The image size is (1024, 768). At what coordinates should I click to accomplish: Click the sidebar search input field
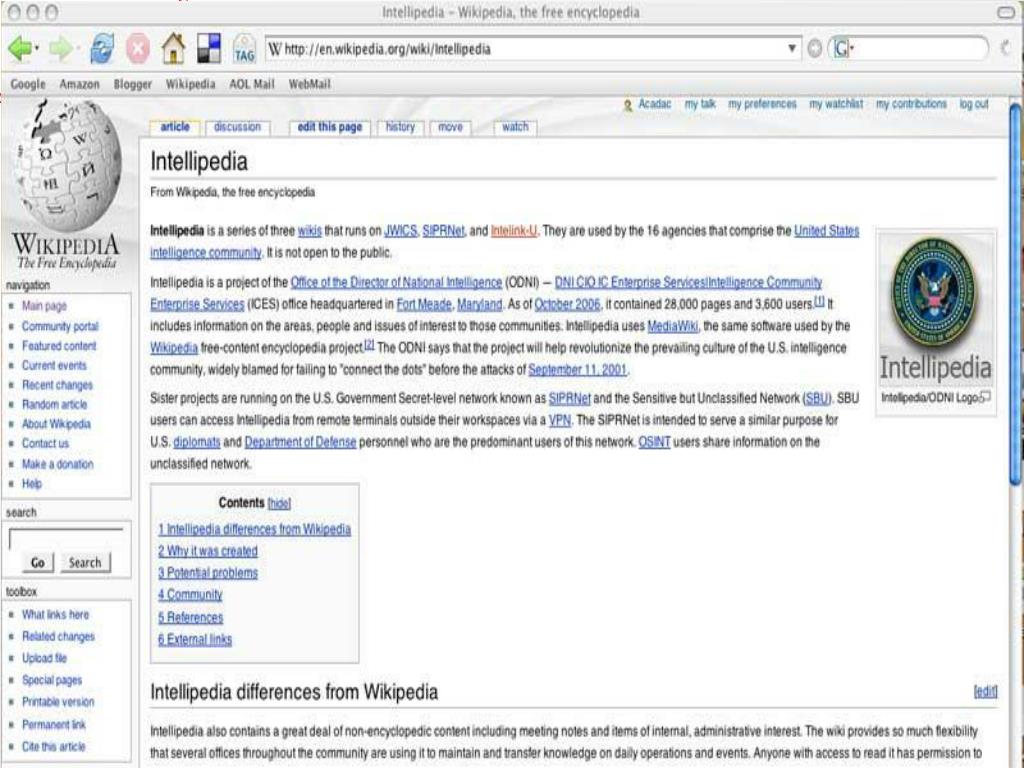[x=66, y=538]
